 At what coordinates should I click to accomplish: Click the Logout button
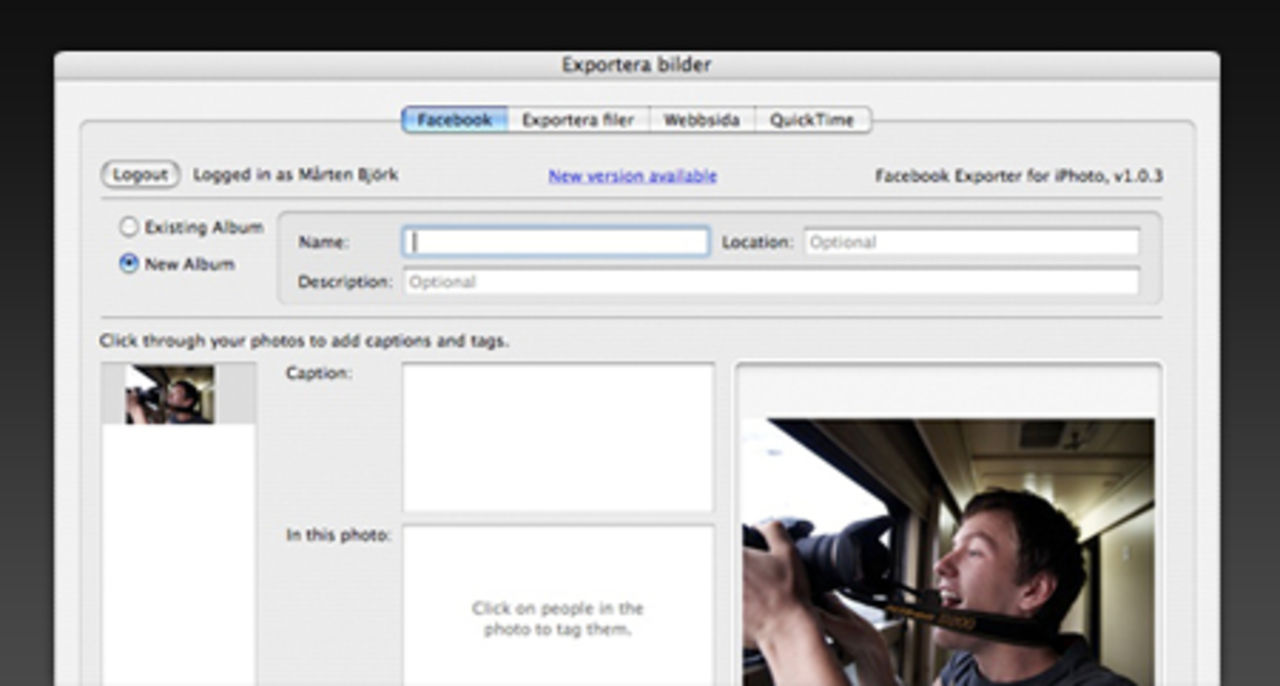139,173
